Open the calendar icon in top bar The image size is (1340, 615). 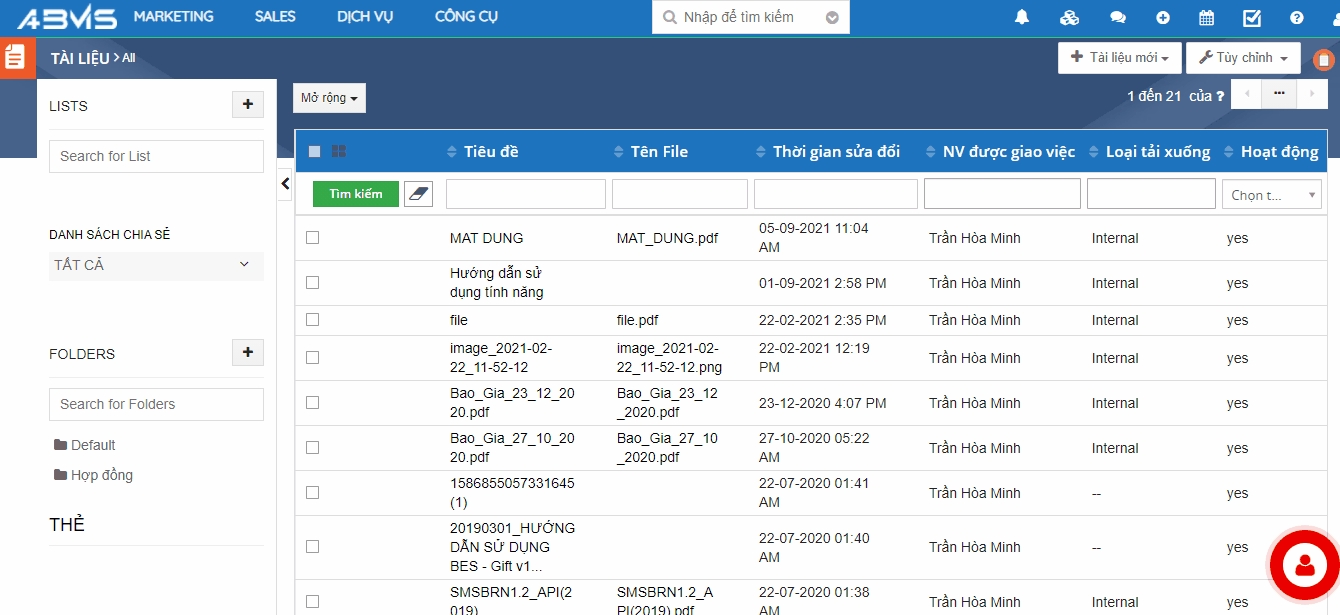click(x=1206, y=17)
